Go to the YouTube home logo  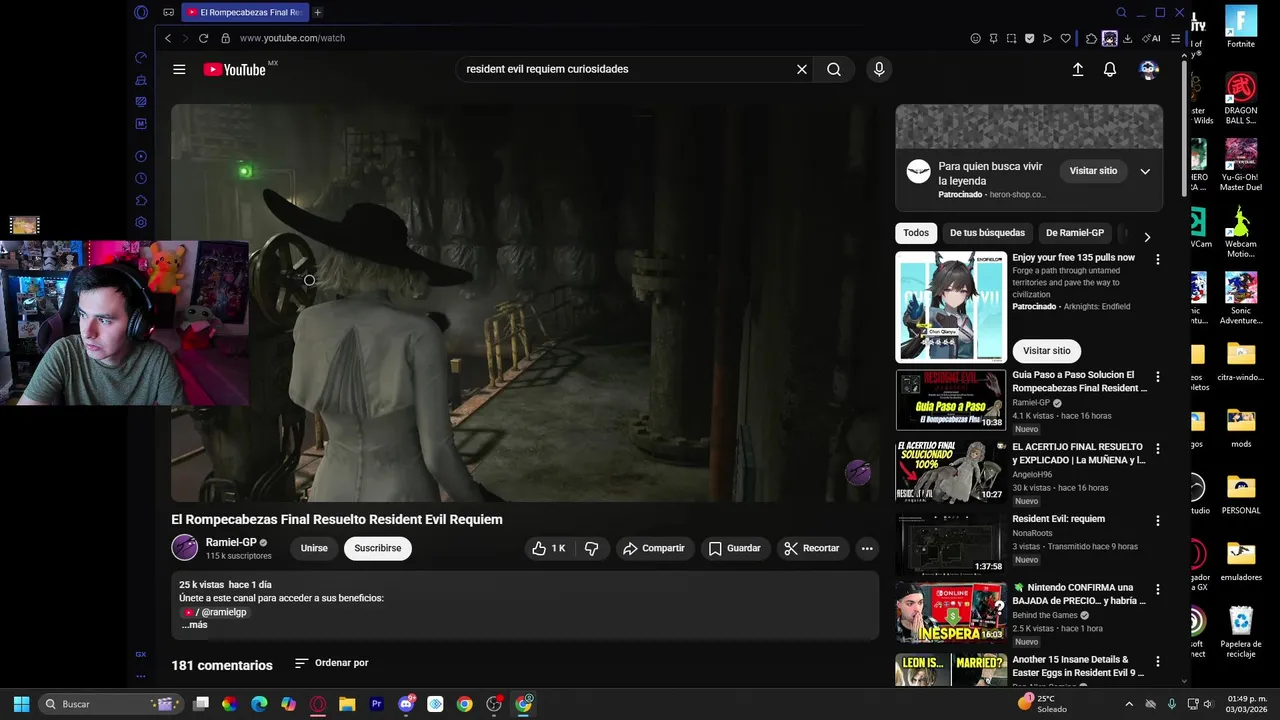click(x=234, y=69)
